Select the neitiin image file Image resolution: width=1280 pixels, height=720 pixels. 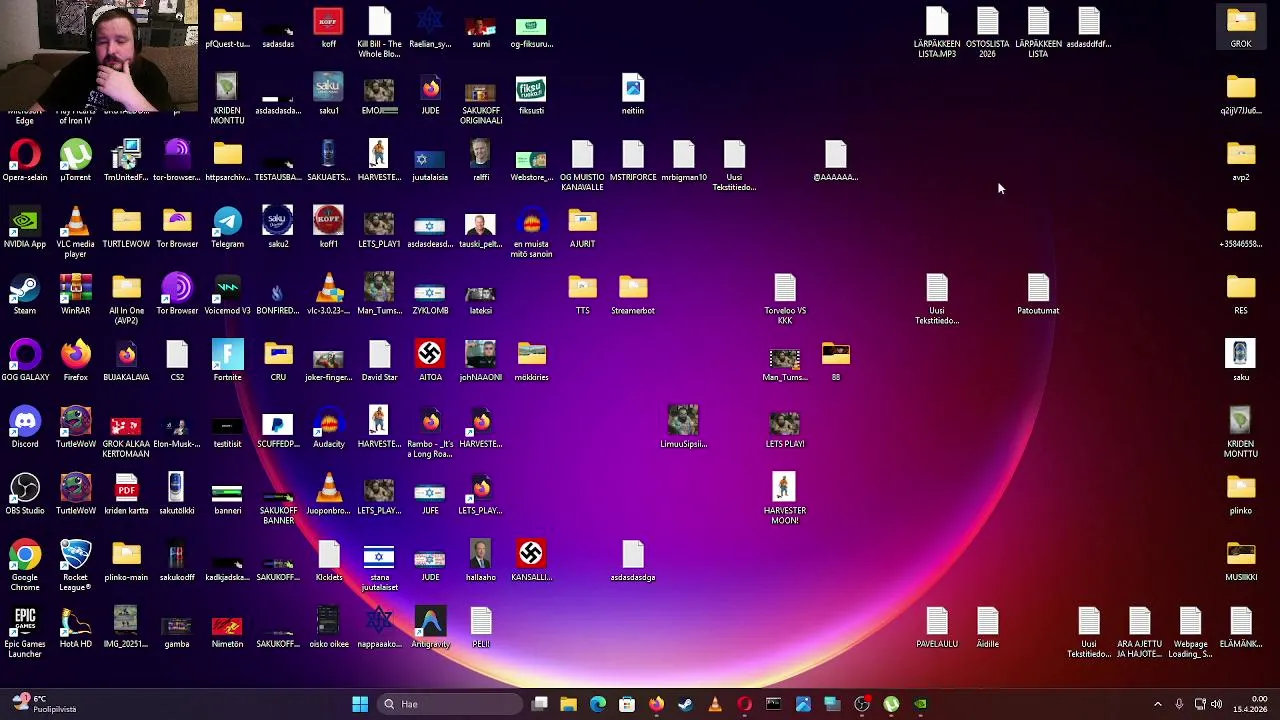coord(633,94)
